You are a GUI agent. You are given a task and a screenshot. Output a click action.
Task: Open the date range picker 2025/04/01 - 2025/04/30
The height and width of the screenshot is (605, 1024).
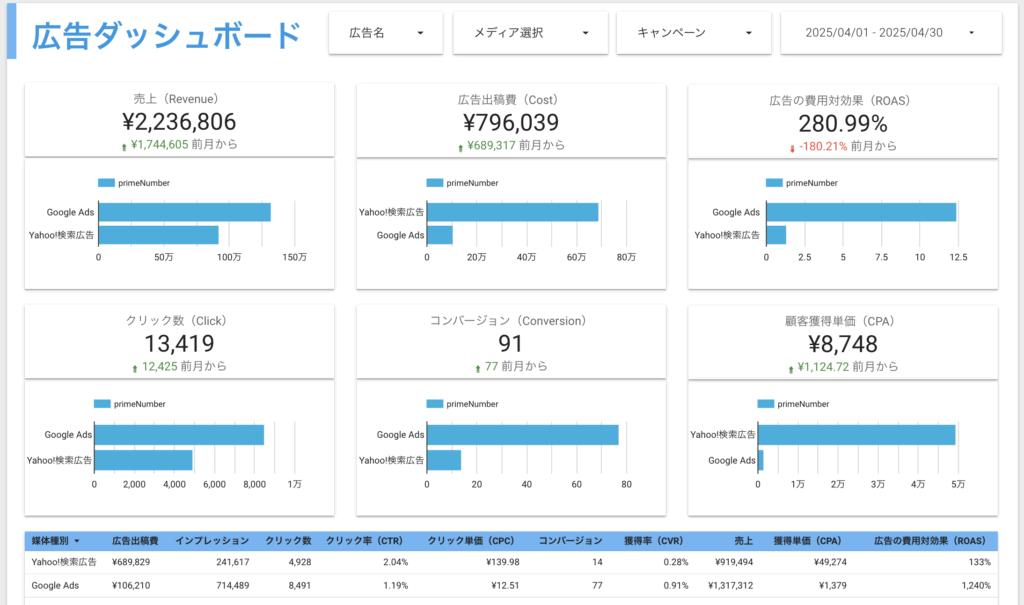coord(890,33)
